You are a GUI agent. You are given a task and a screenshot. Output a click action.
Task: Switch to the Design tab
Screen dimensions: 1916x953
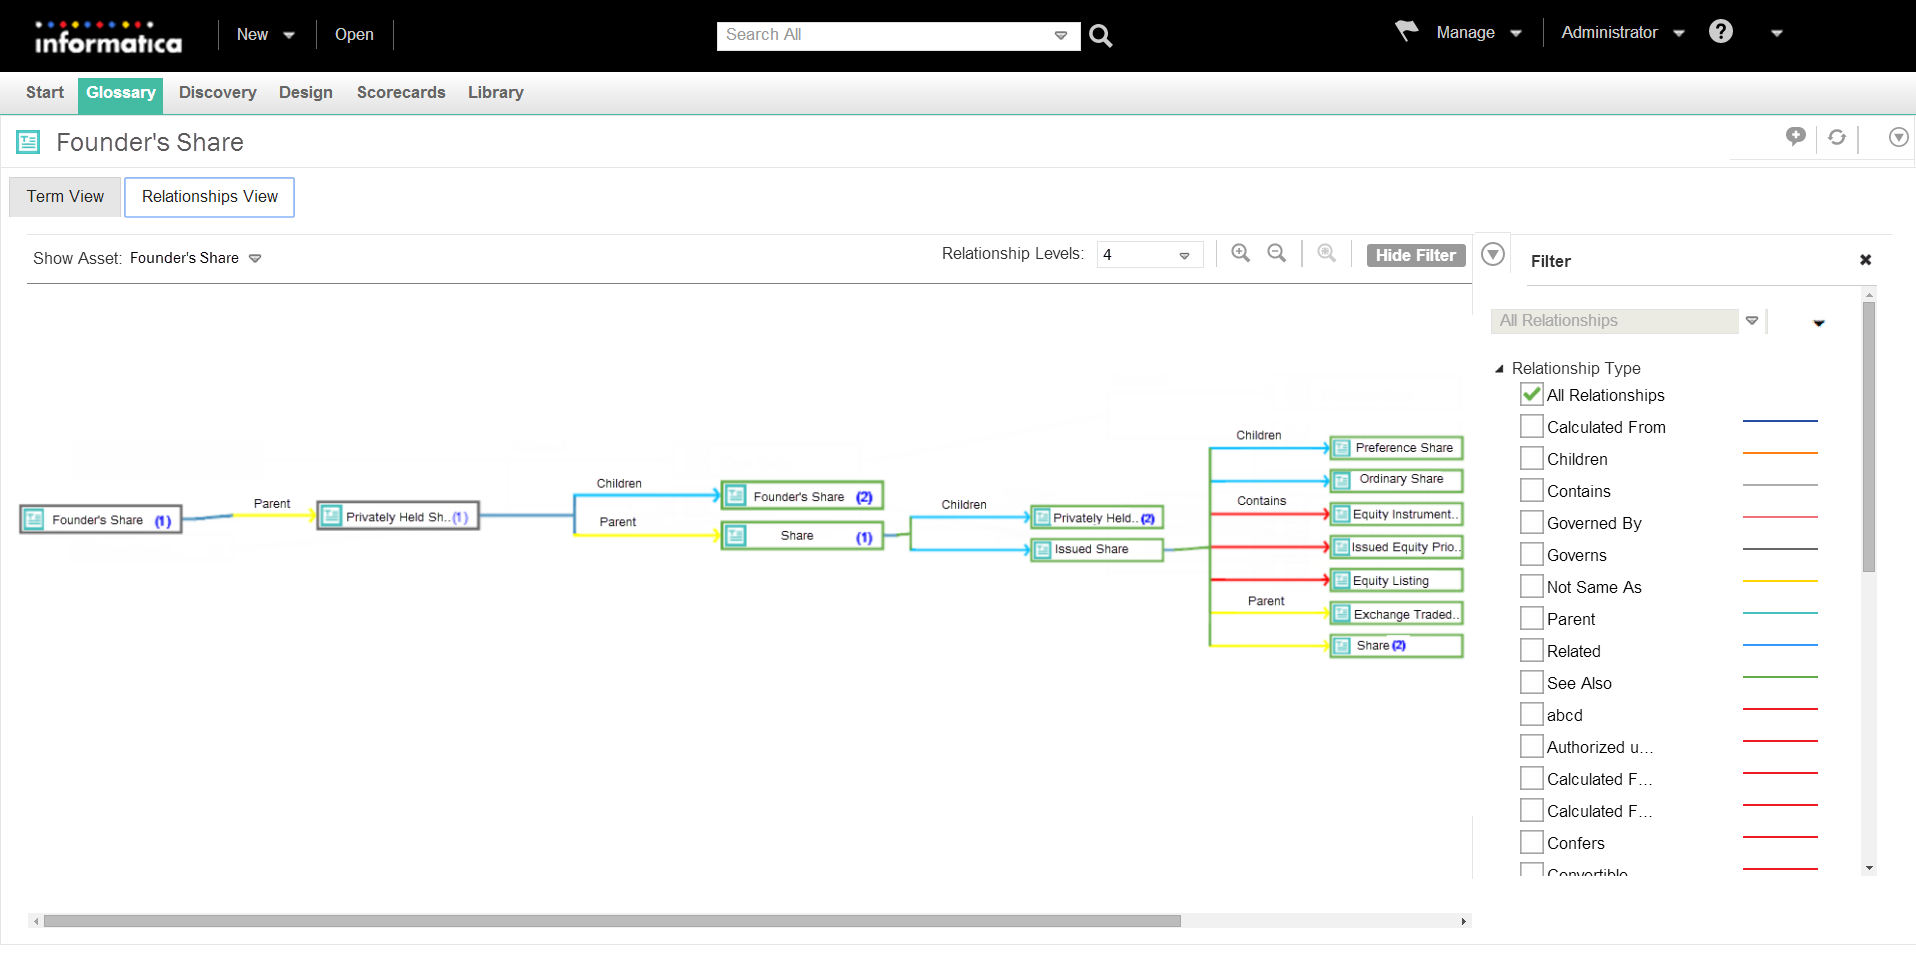click(x=306, y=92)
